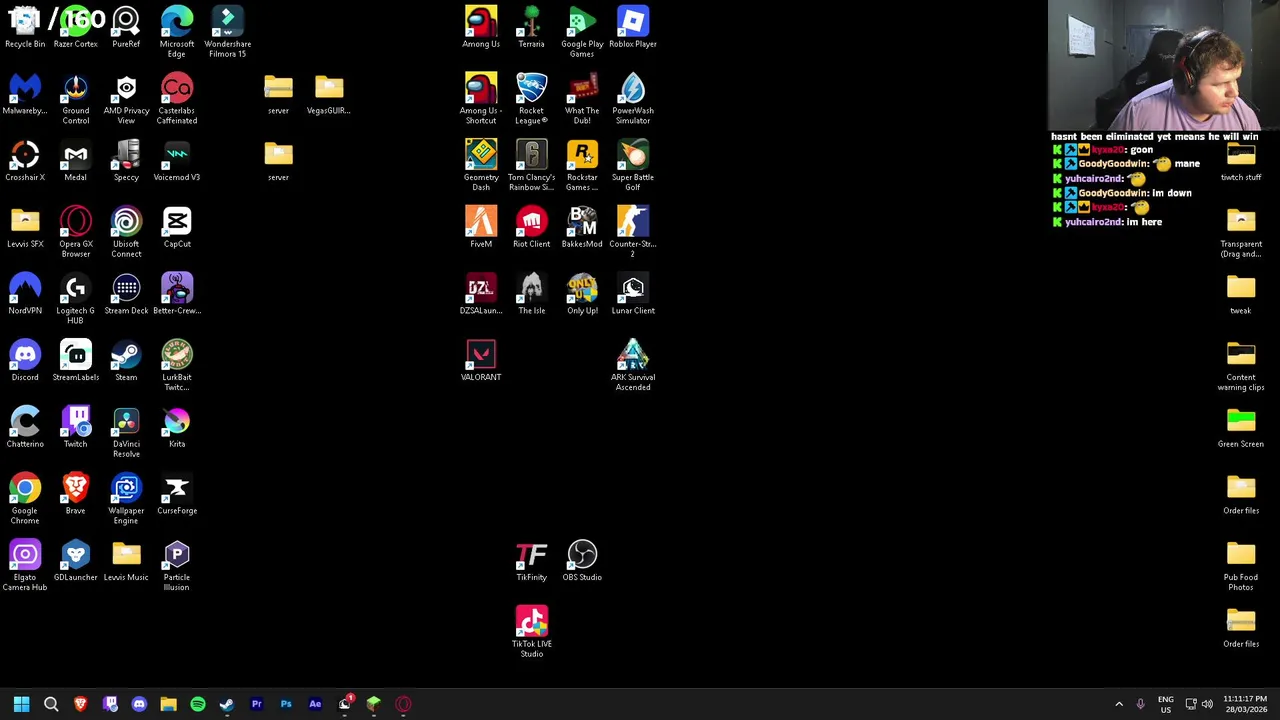1280x720 pixels.
Task: Select the Better-Crew desktop icon
Action: pyautogui.click(x=177, y=295)
